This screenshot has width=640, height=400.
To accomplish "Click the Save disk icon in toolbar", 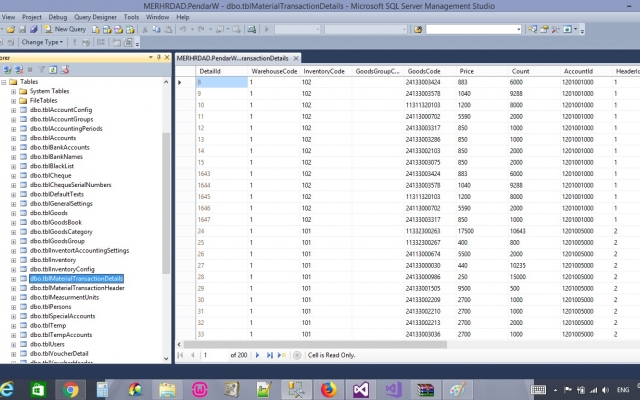I will coord(22,29).
